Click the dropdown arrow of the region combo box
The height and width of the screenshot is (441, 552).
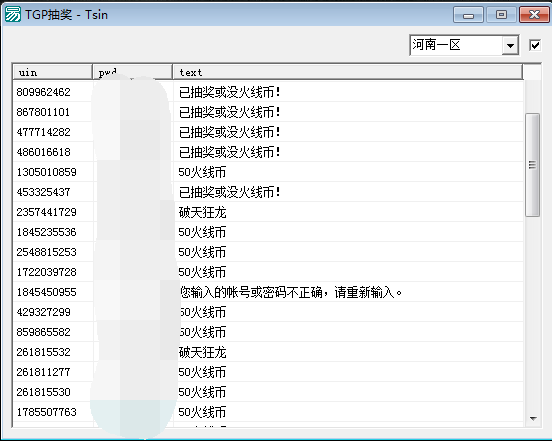pyautogui.click(x=510, y=45)
